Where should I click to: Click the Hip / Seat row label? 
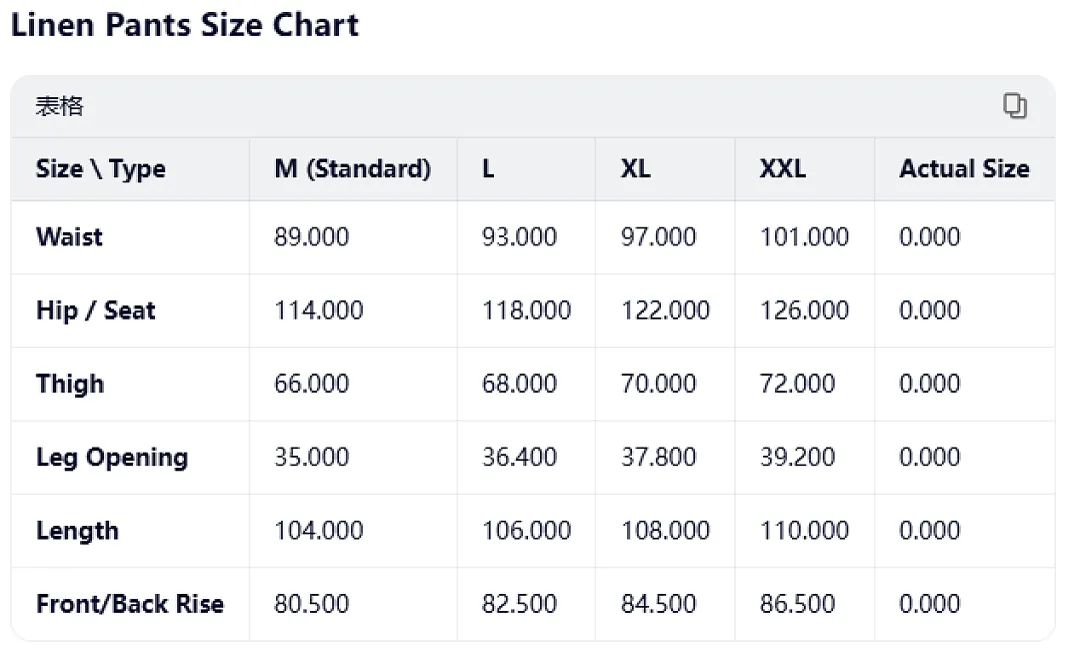[96, 311]
